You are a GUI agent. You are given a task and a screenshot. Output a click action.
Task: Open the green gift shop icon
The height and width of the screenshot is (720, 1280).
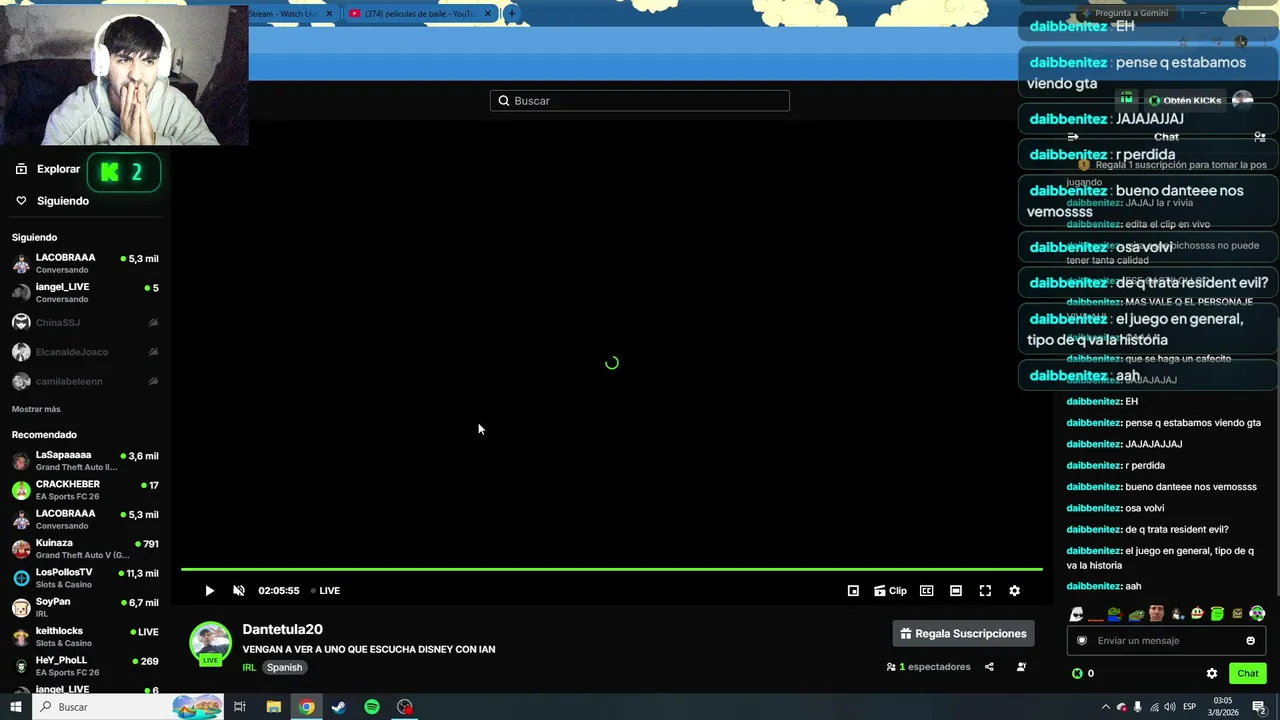(x=1126, y=99)
